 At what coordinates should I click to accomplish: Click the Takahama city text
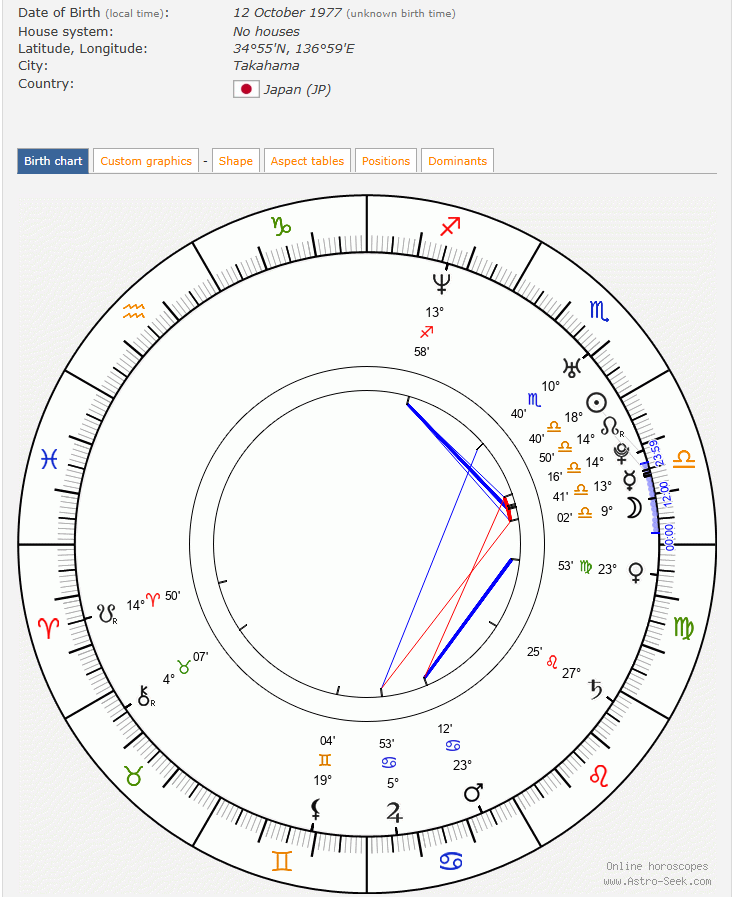[266, 66]
